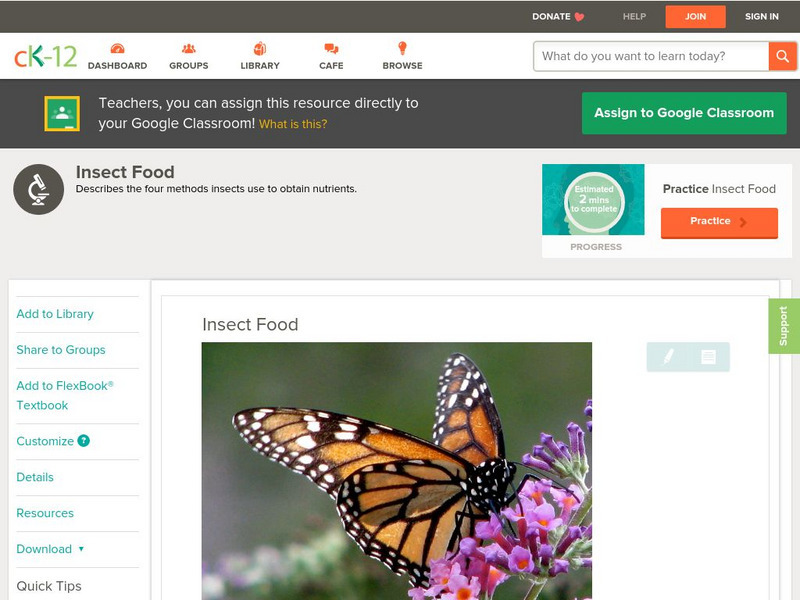800x600 pixels.
Task: Expand the Download options
Action: coord(48,549)
